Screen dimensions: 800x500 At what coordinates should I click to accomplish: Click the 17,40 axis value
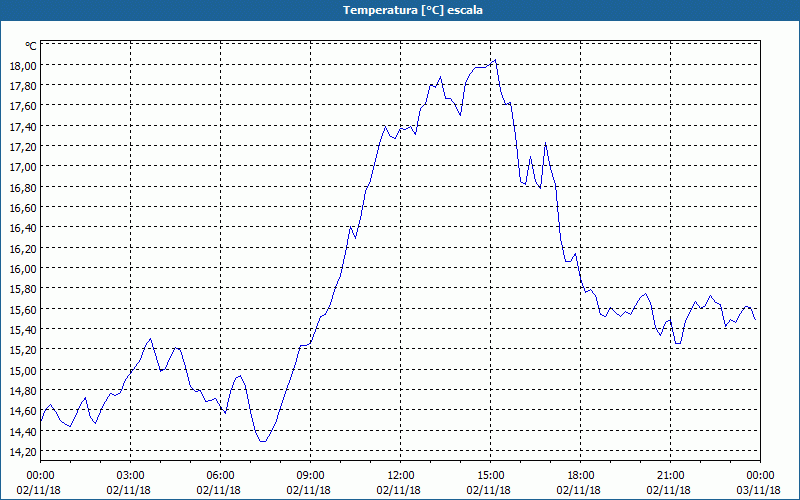click(23, 127)
